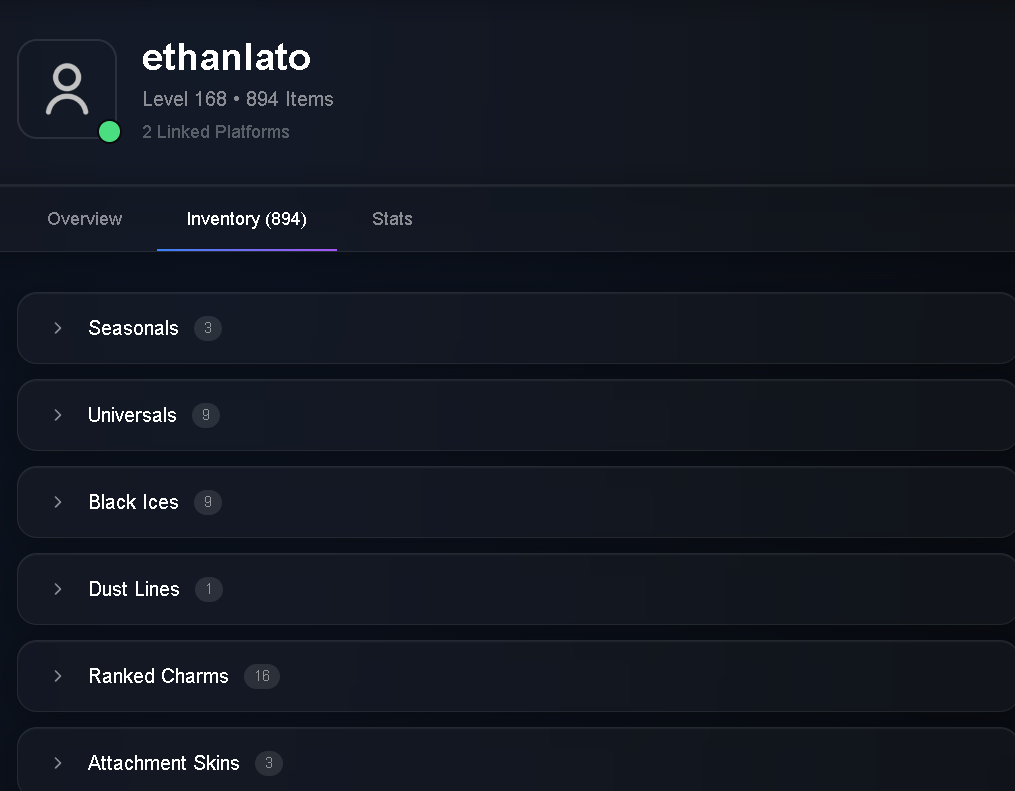The height and width of the screenshot is (791, 1015).
Task: Switch to the Overview tab
Action: click(85, 219)
